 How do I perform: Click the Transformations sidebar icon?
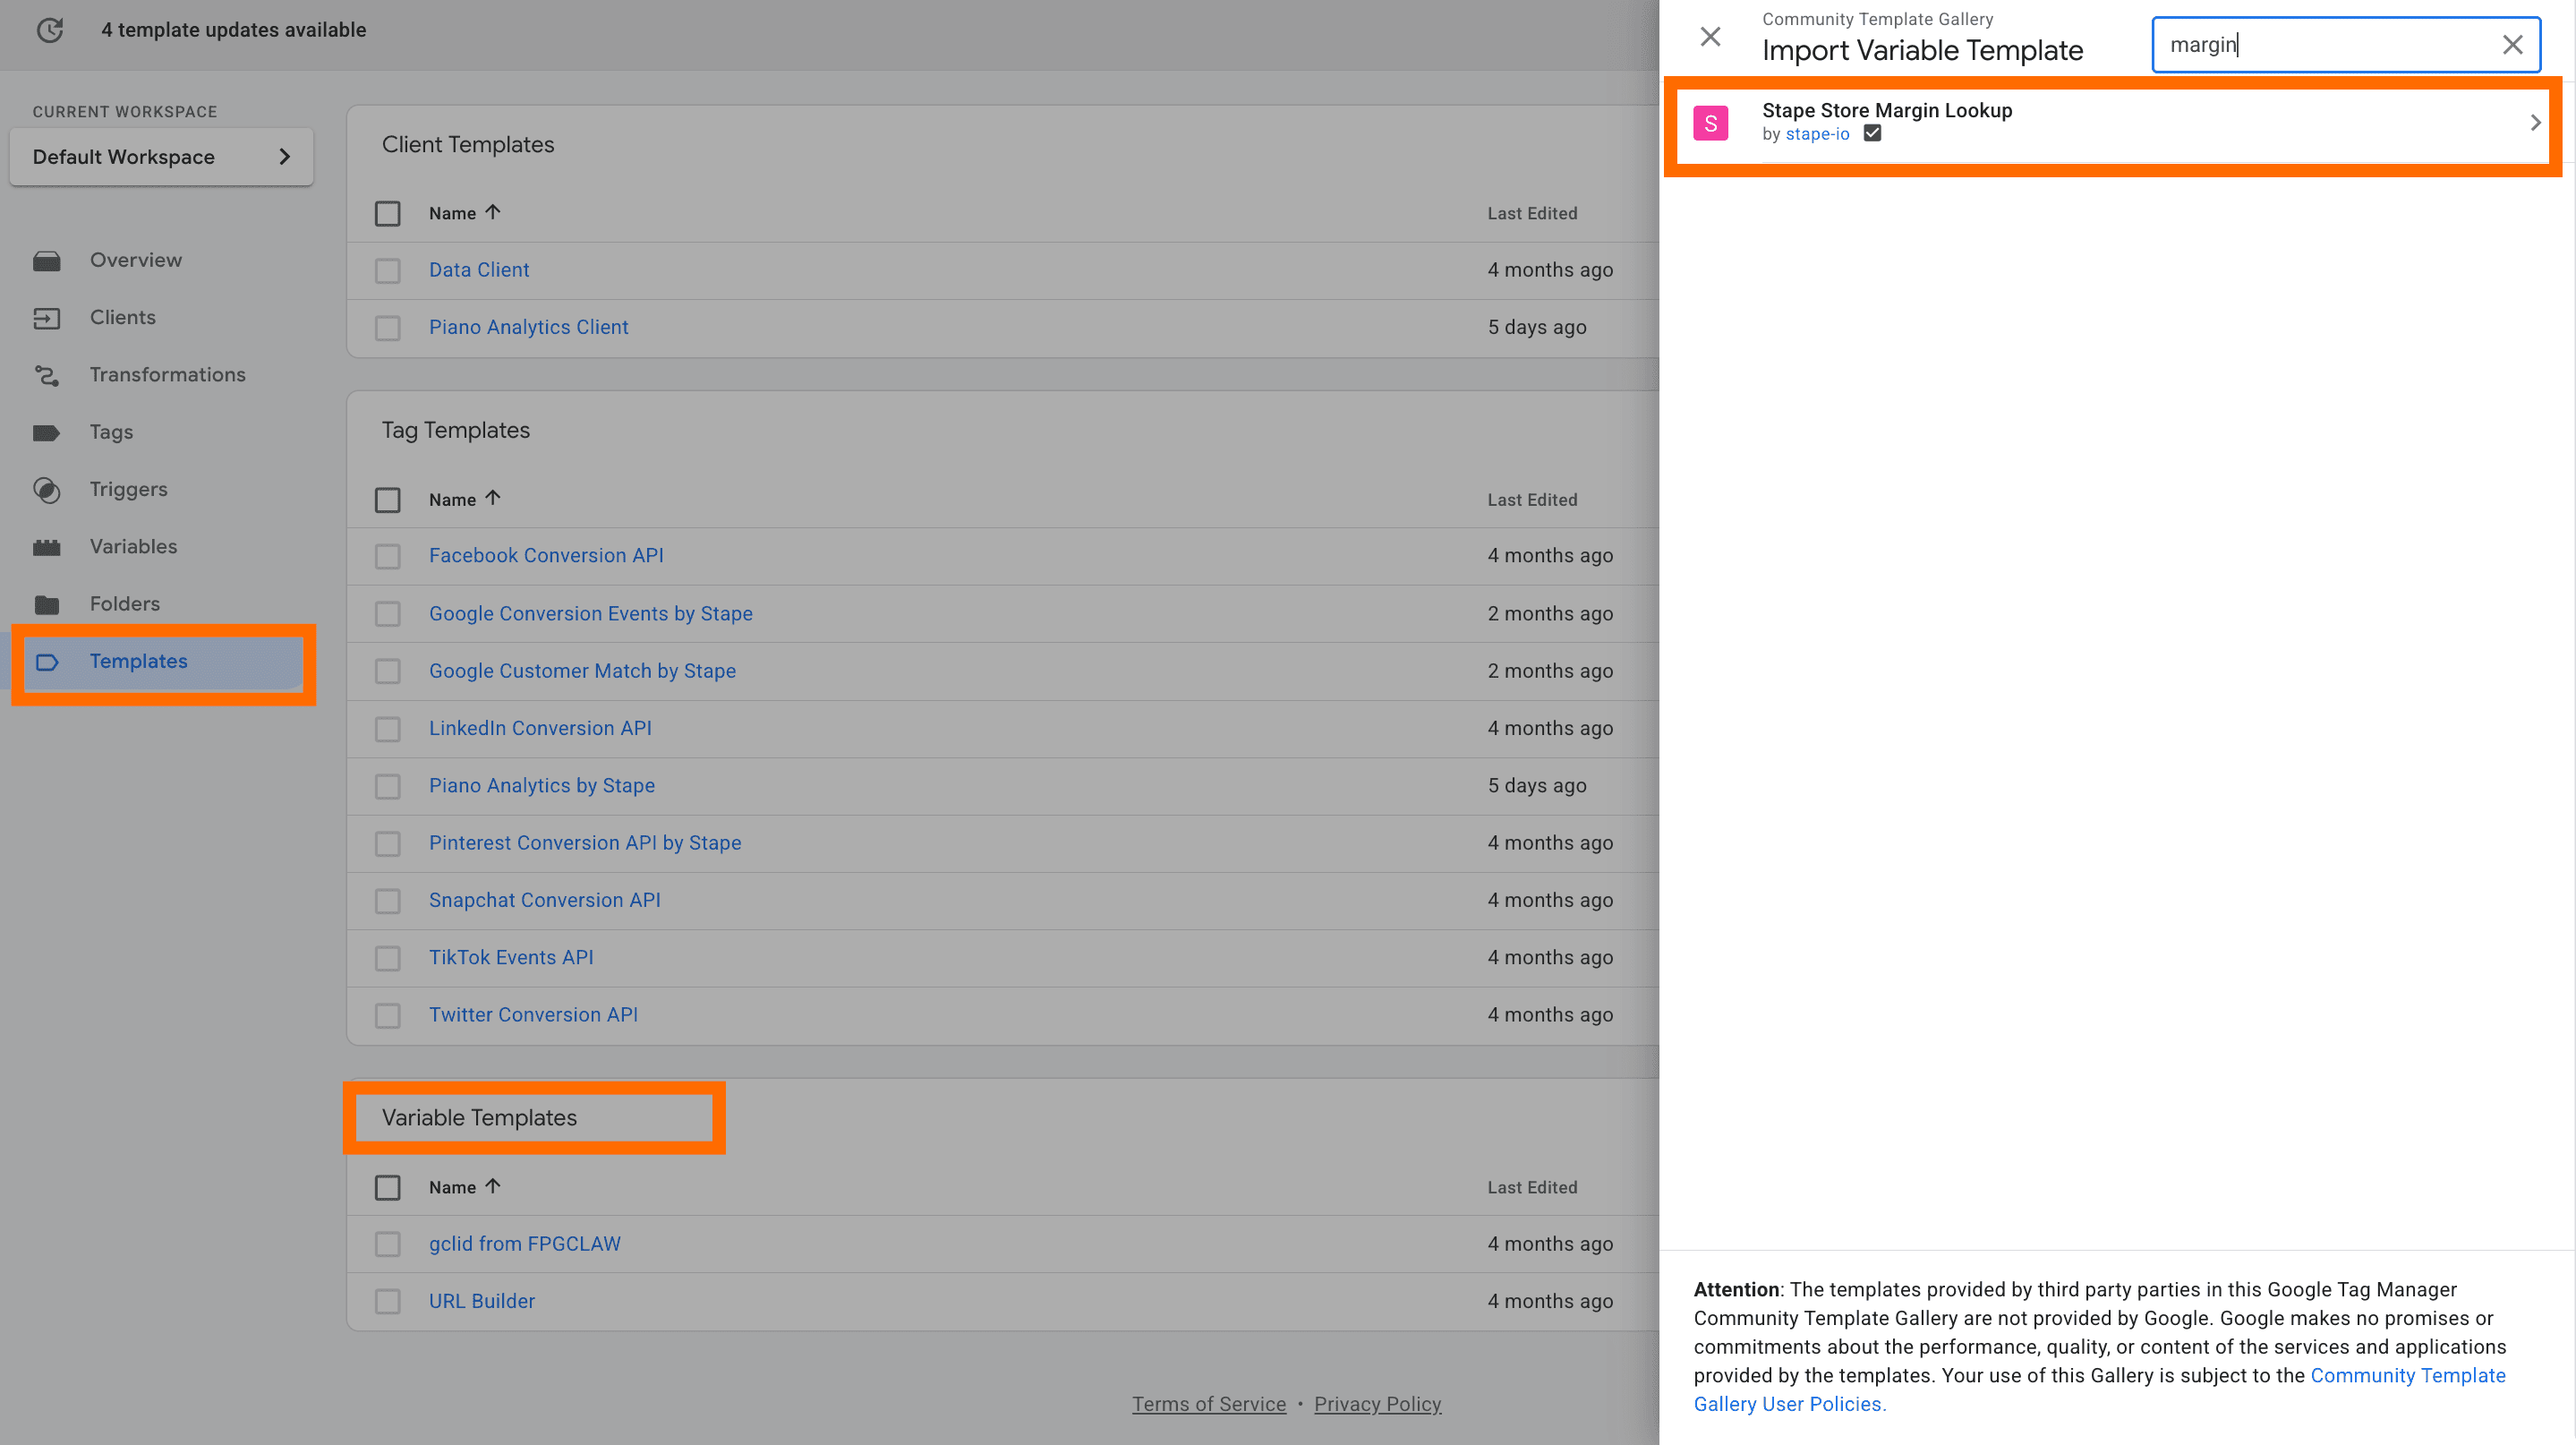(48, 374)
